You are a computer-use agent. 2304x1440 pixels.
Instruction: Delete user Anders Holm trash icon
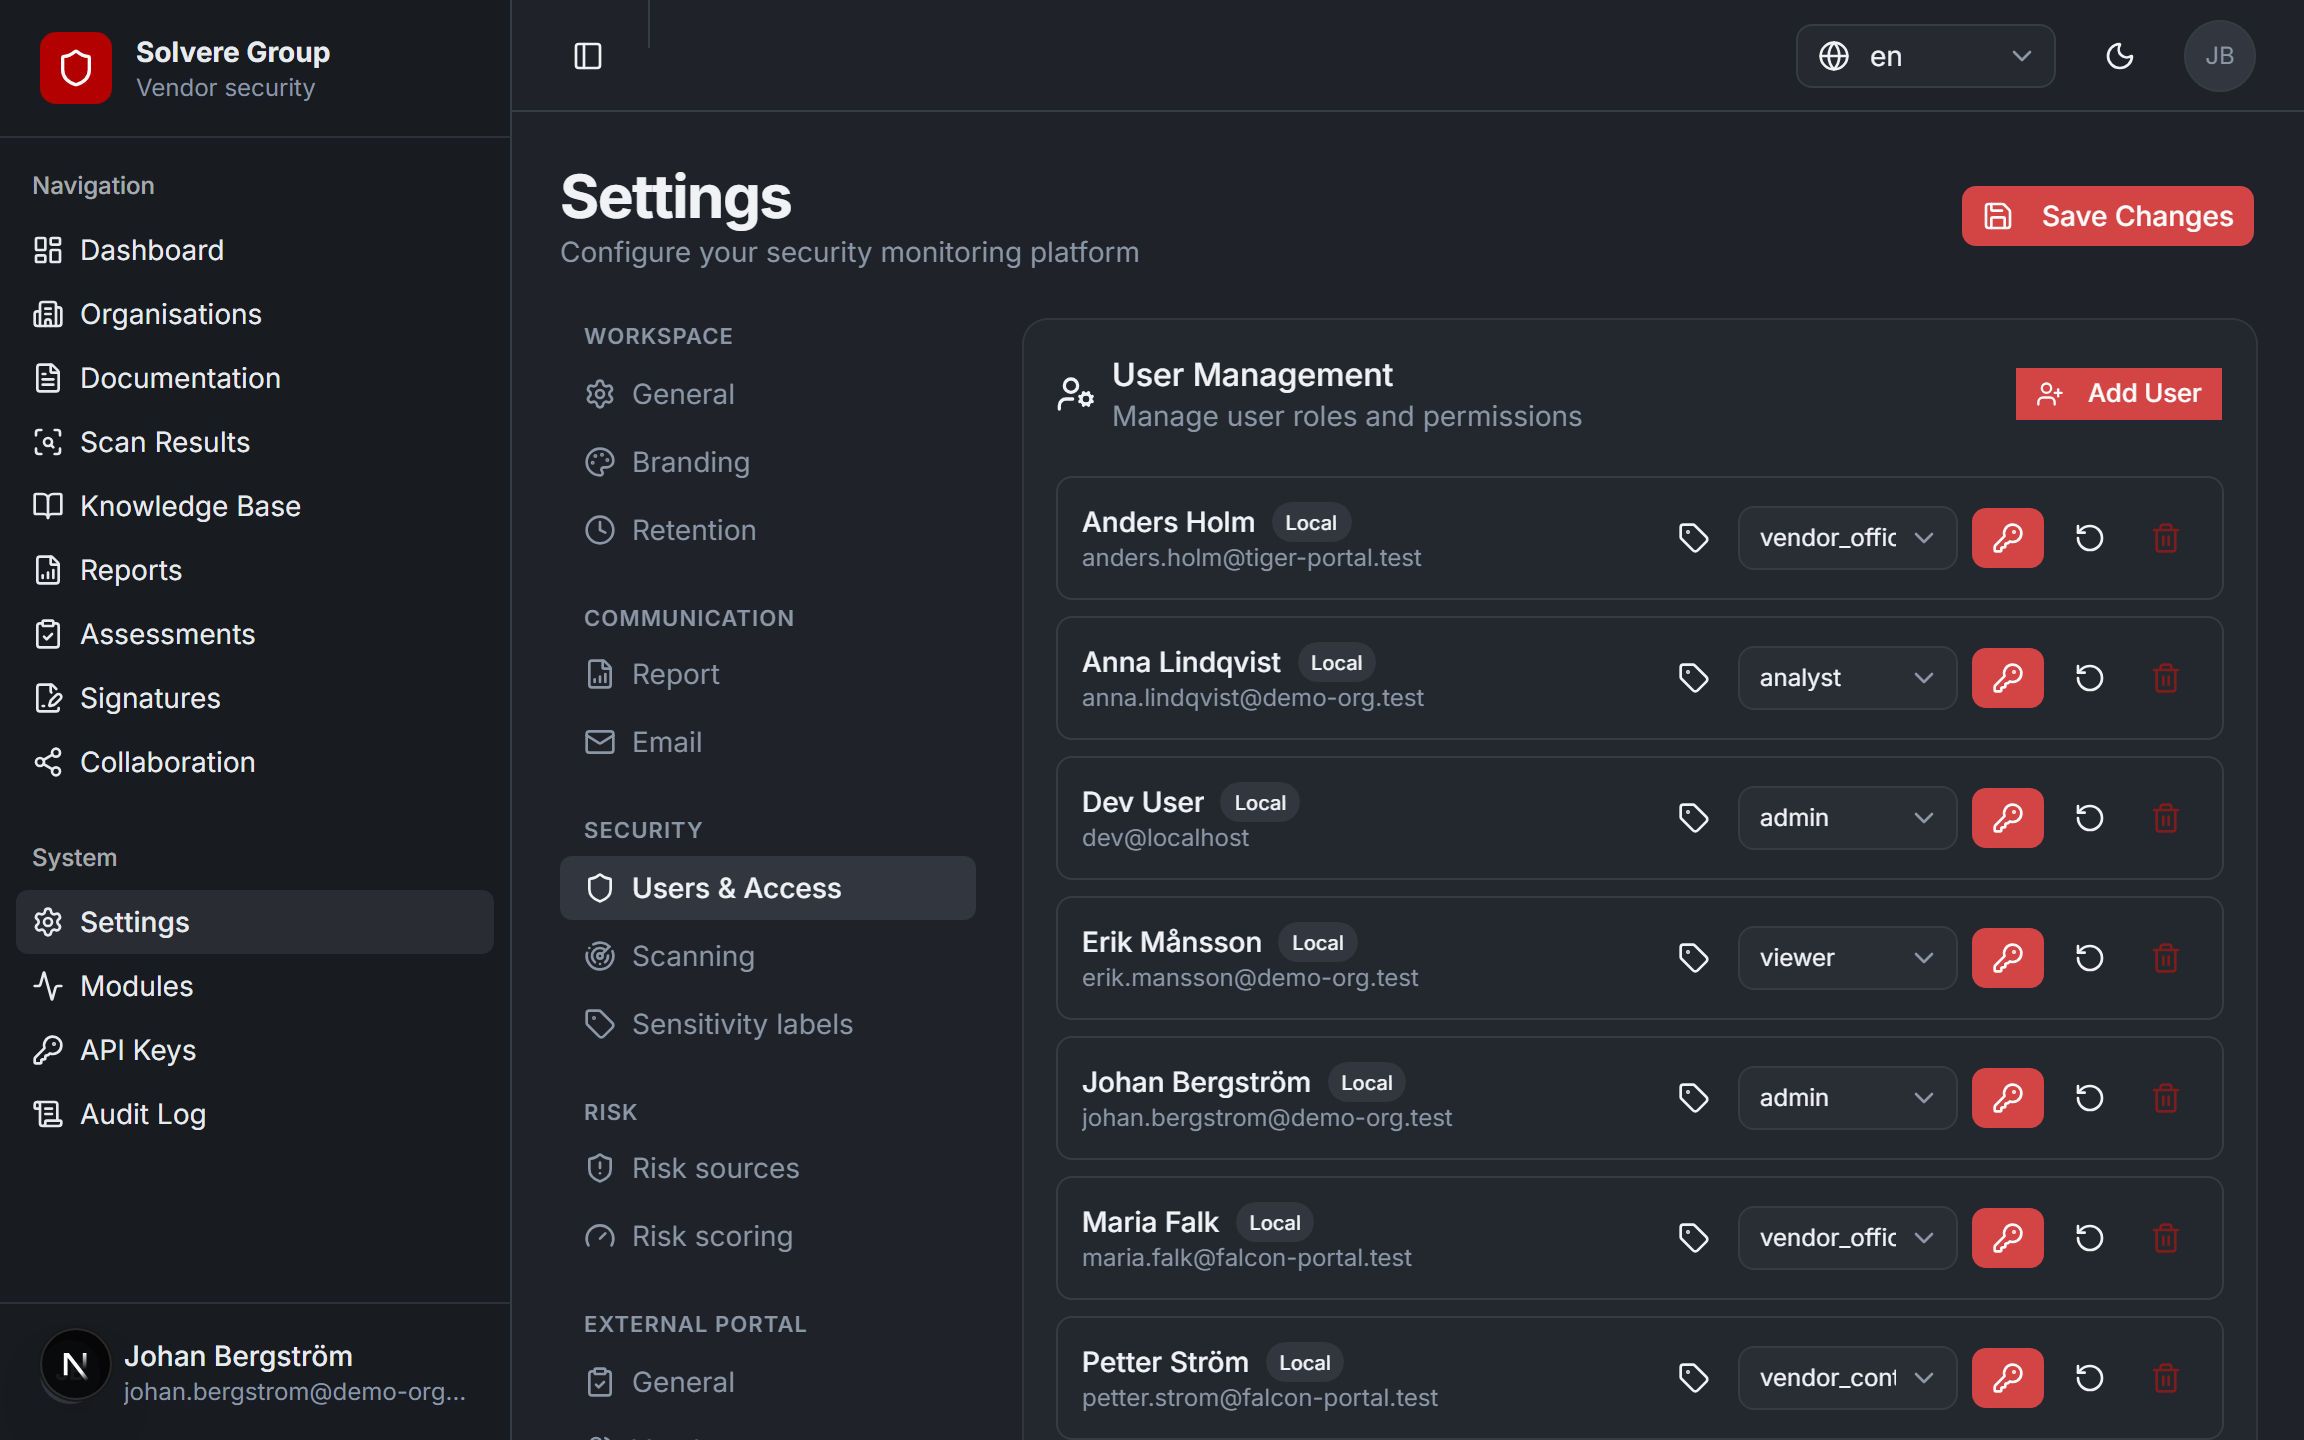(2165, 538)
